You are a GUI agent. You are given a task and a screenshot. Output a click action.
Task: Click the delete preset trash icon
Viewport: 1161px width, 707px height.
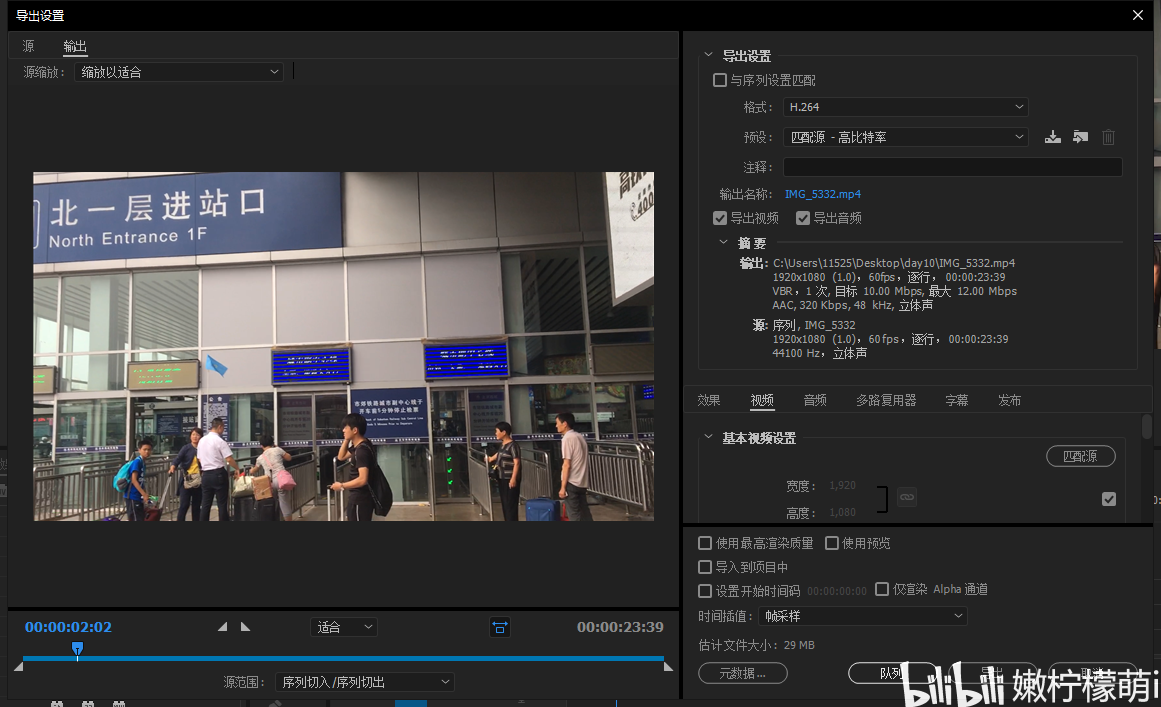pos(1108,137)
